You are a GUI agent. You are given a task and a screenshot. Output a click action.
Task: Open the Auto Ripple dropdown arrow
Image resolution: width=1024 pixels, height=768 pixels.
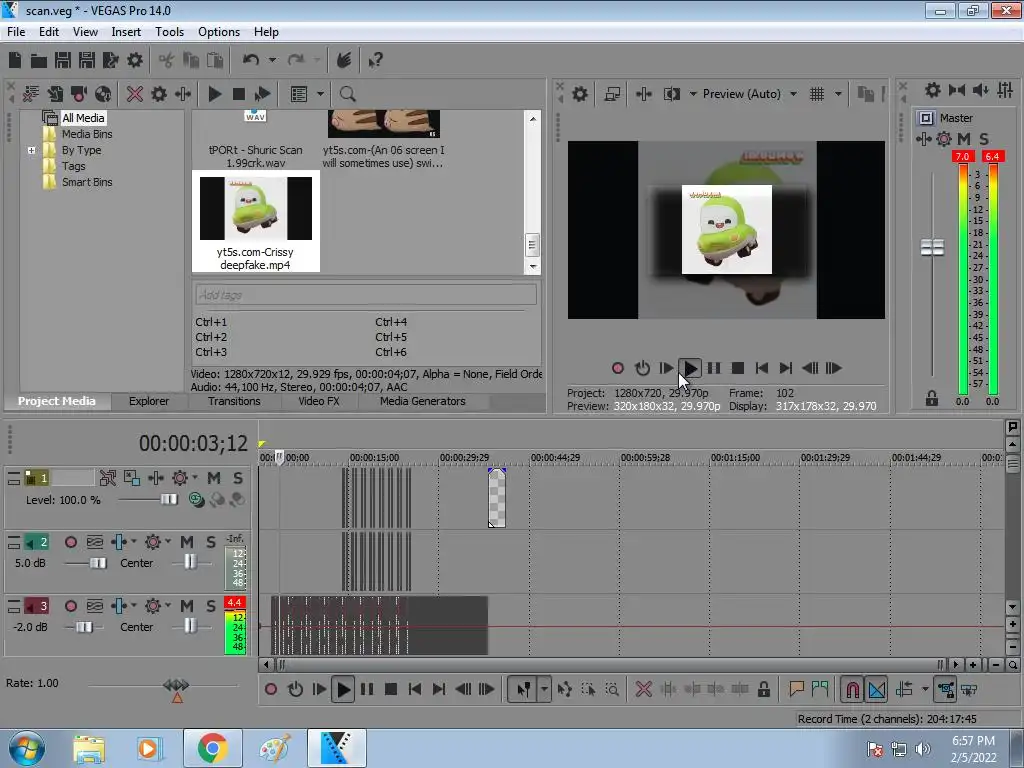click(x=925, y=689)
